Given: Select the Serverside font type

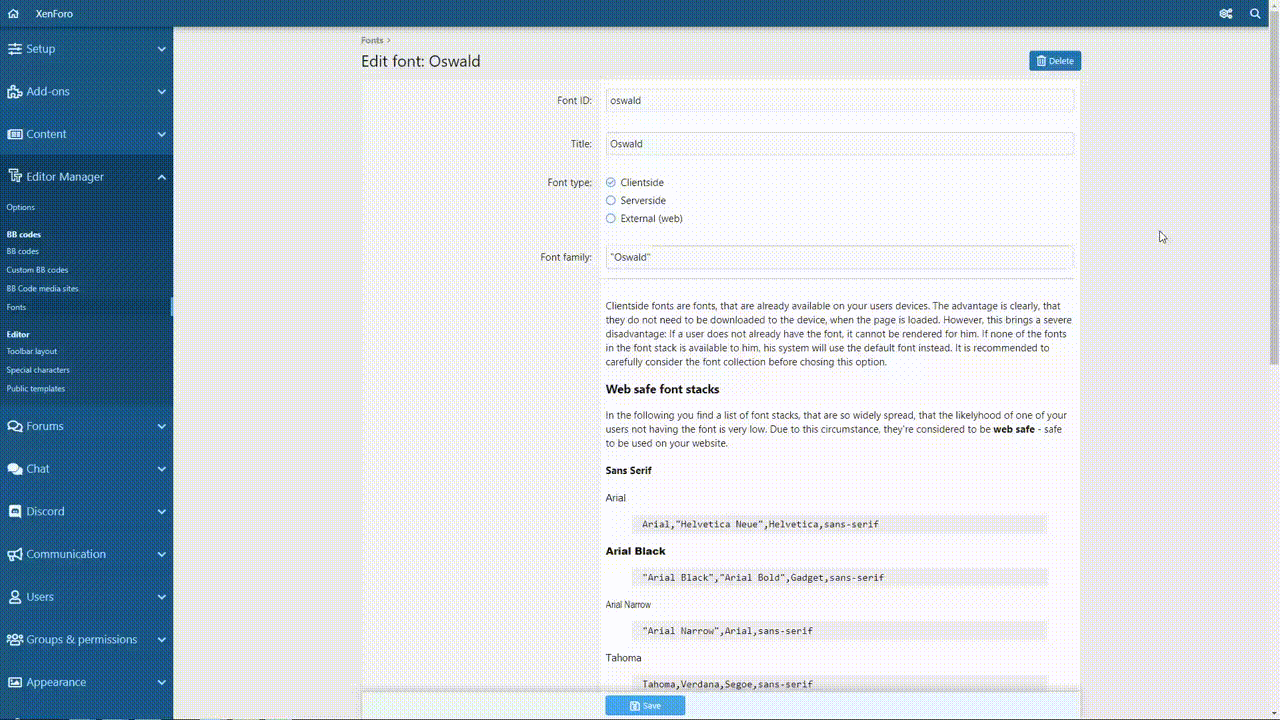Looking at the screenshot, I should pyautogui.click(x=611, y=201).
